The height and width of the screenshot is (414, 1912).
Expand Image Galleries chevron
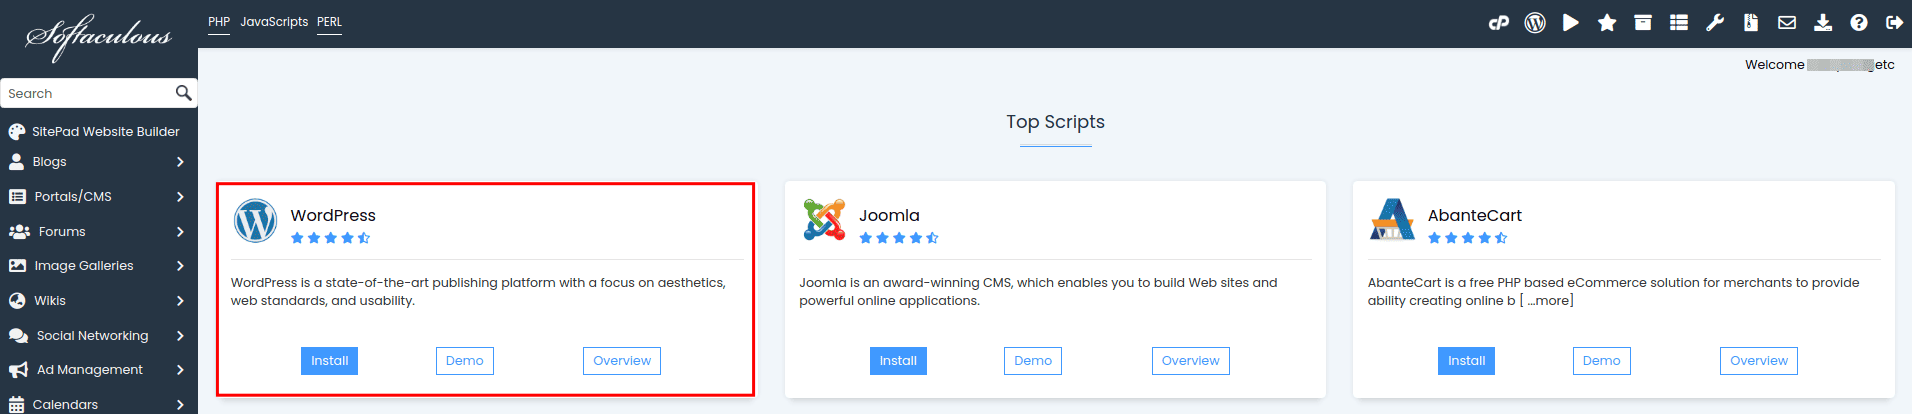pos(180,265)
